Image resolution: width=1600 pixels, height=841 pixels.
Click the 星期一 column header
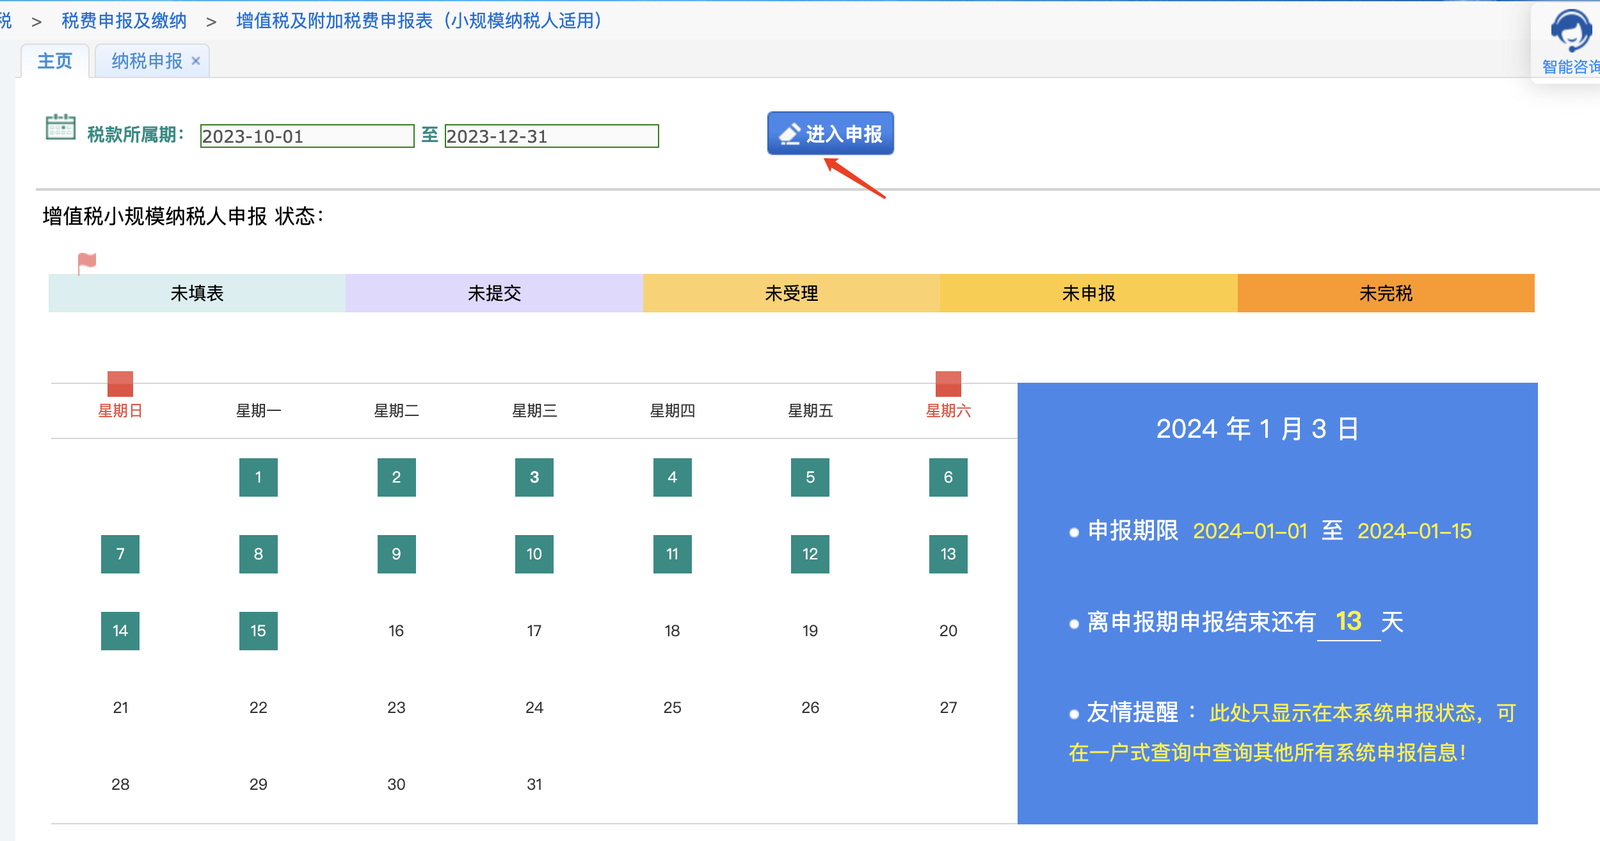[258, 411]
